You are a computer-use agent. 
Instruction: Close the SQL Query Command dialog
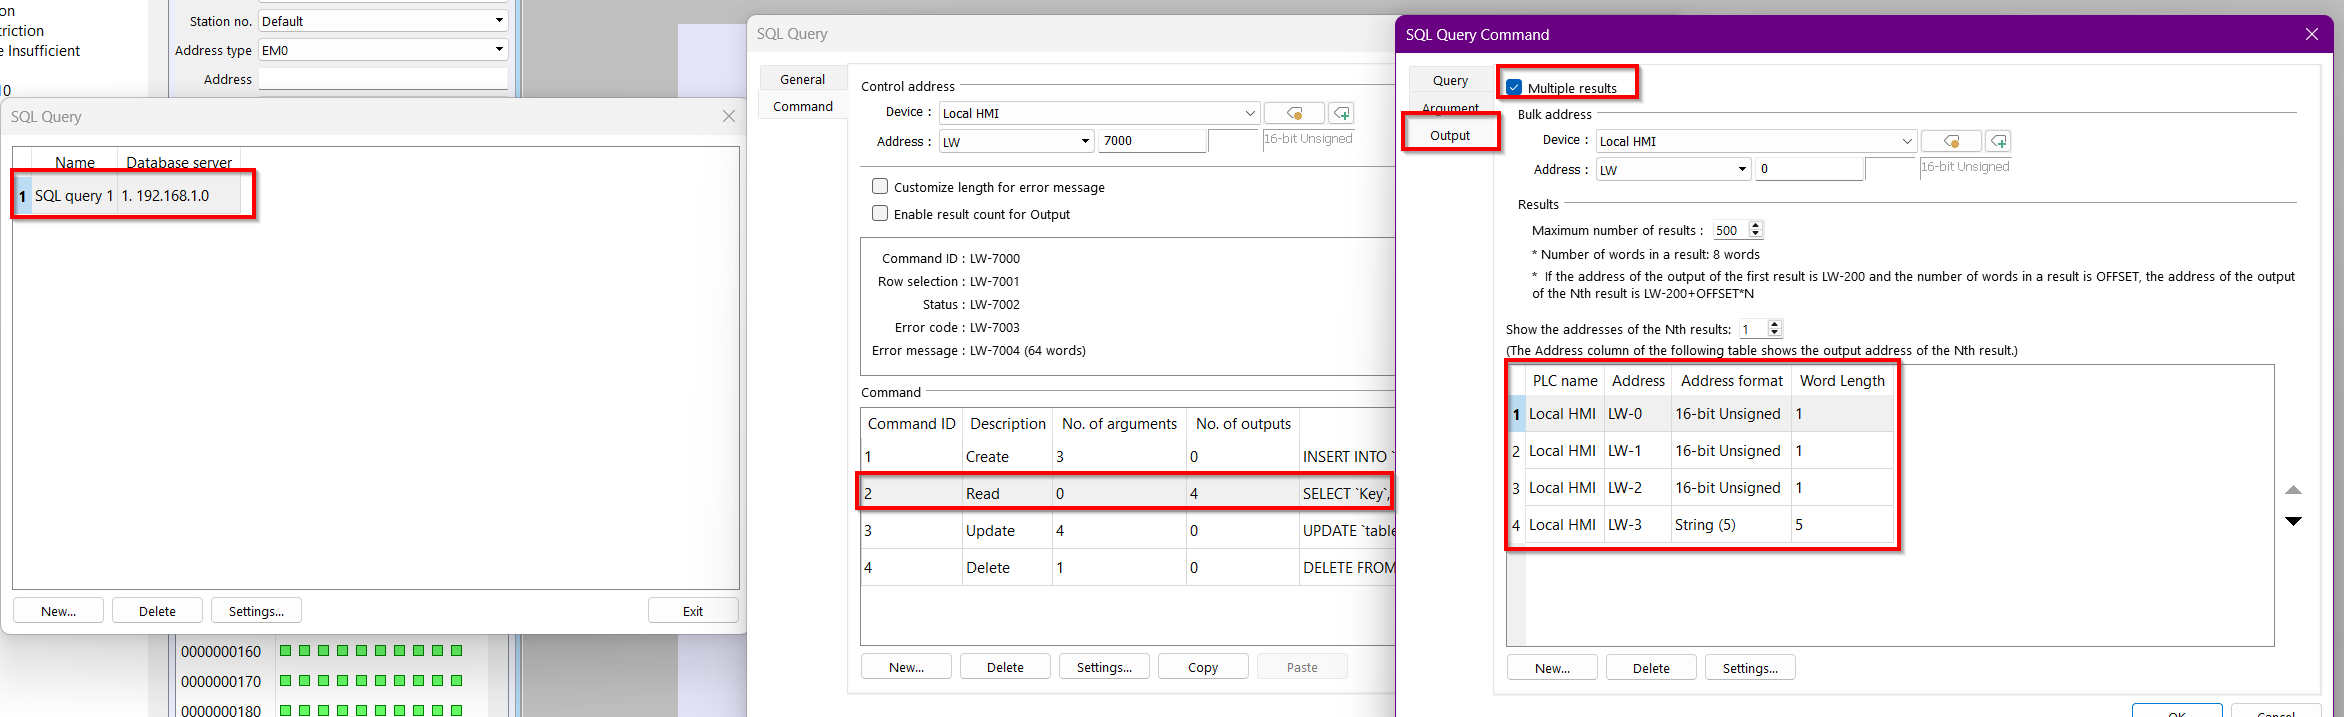[x=2311, y=34]
